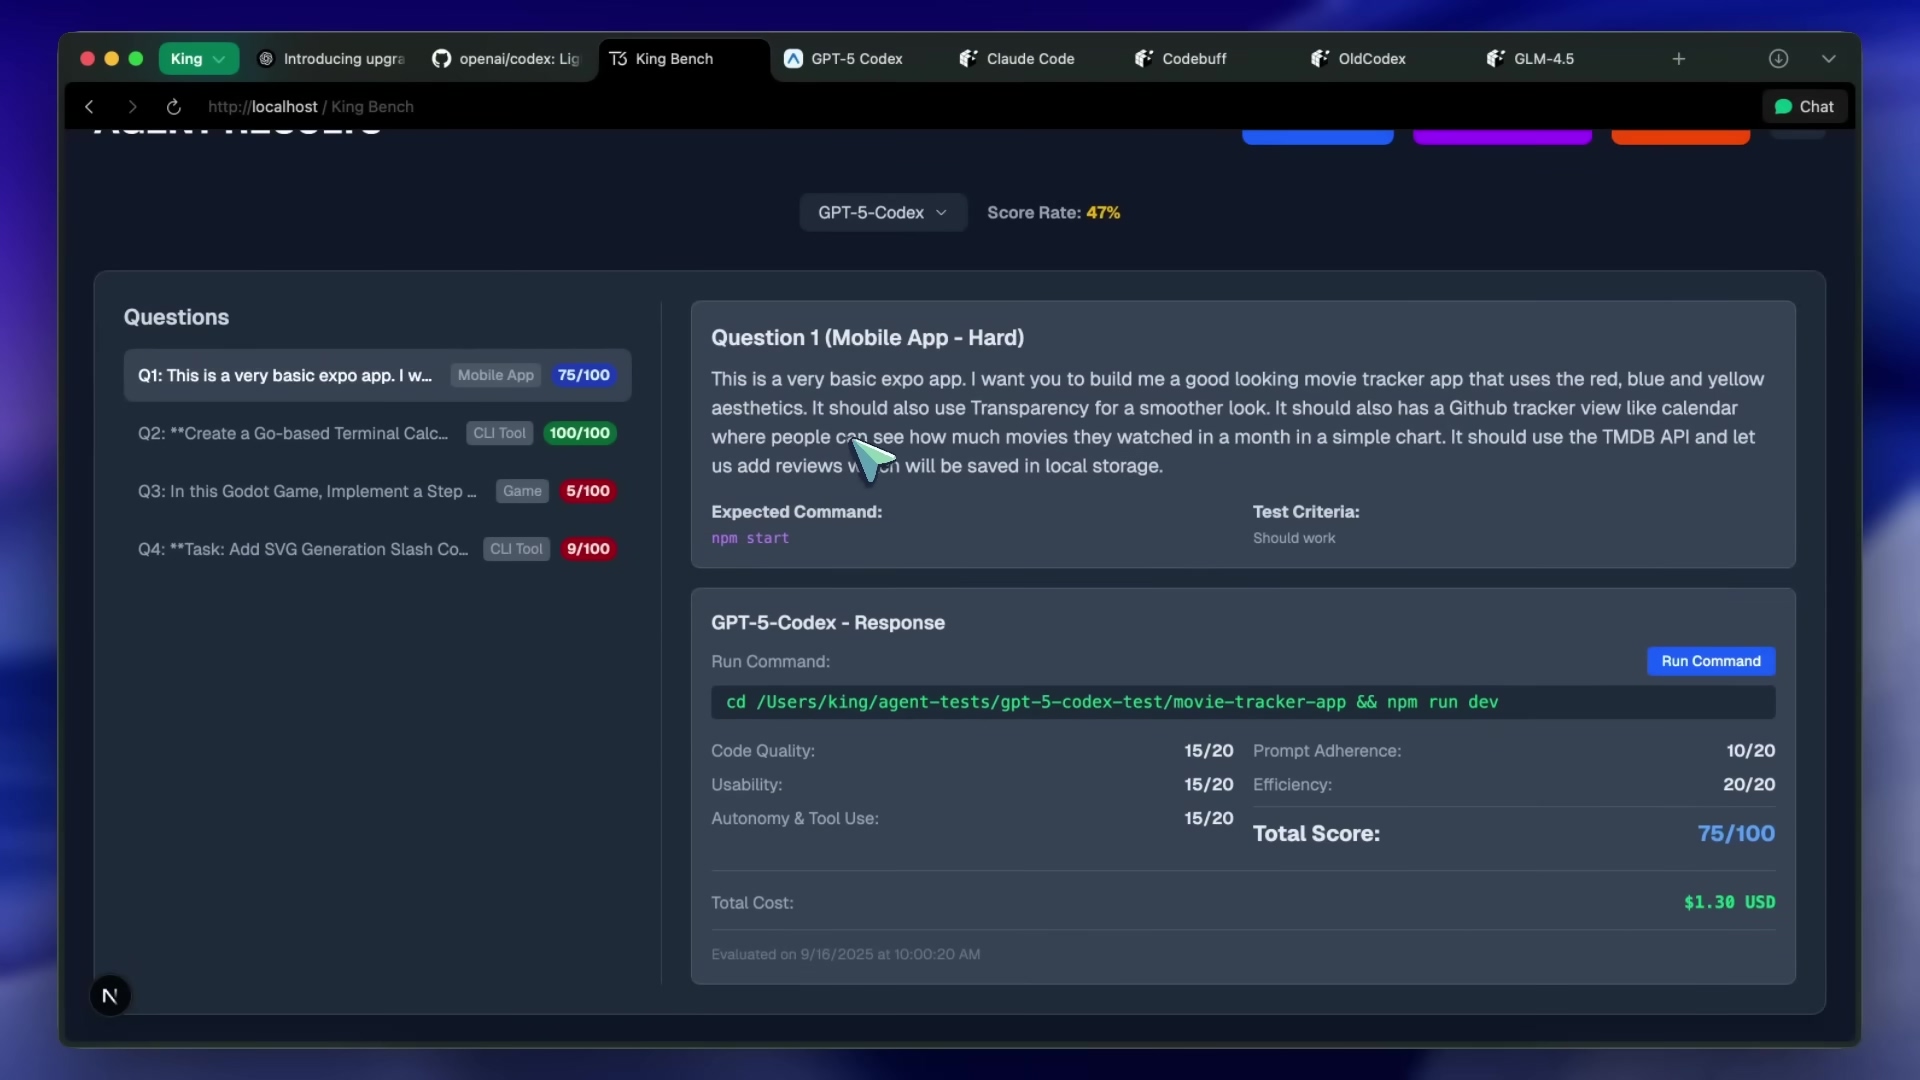Click the Should work test criteria text

click(1294, 538)
